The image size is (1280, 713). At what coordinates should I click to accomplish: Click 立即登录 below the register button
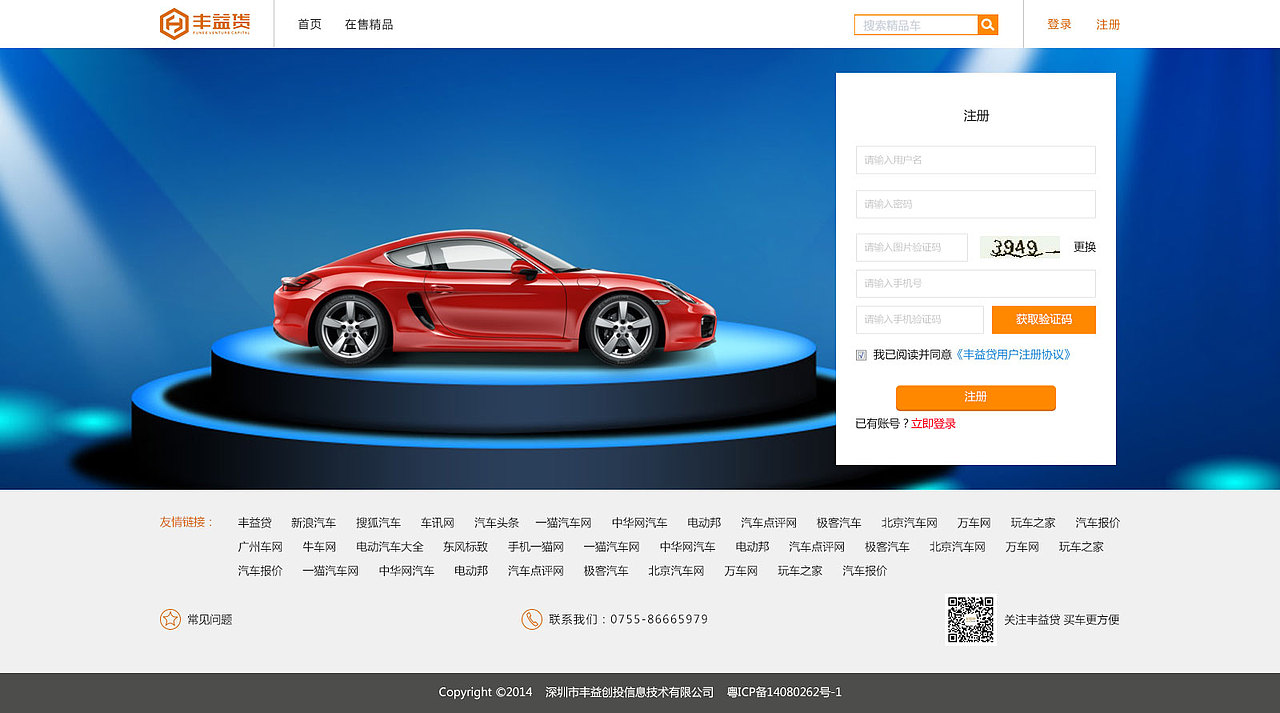[934, 423]
